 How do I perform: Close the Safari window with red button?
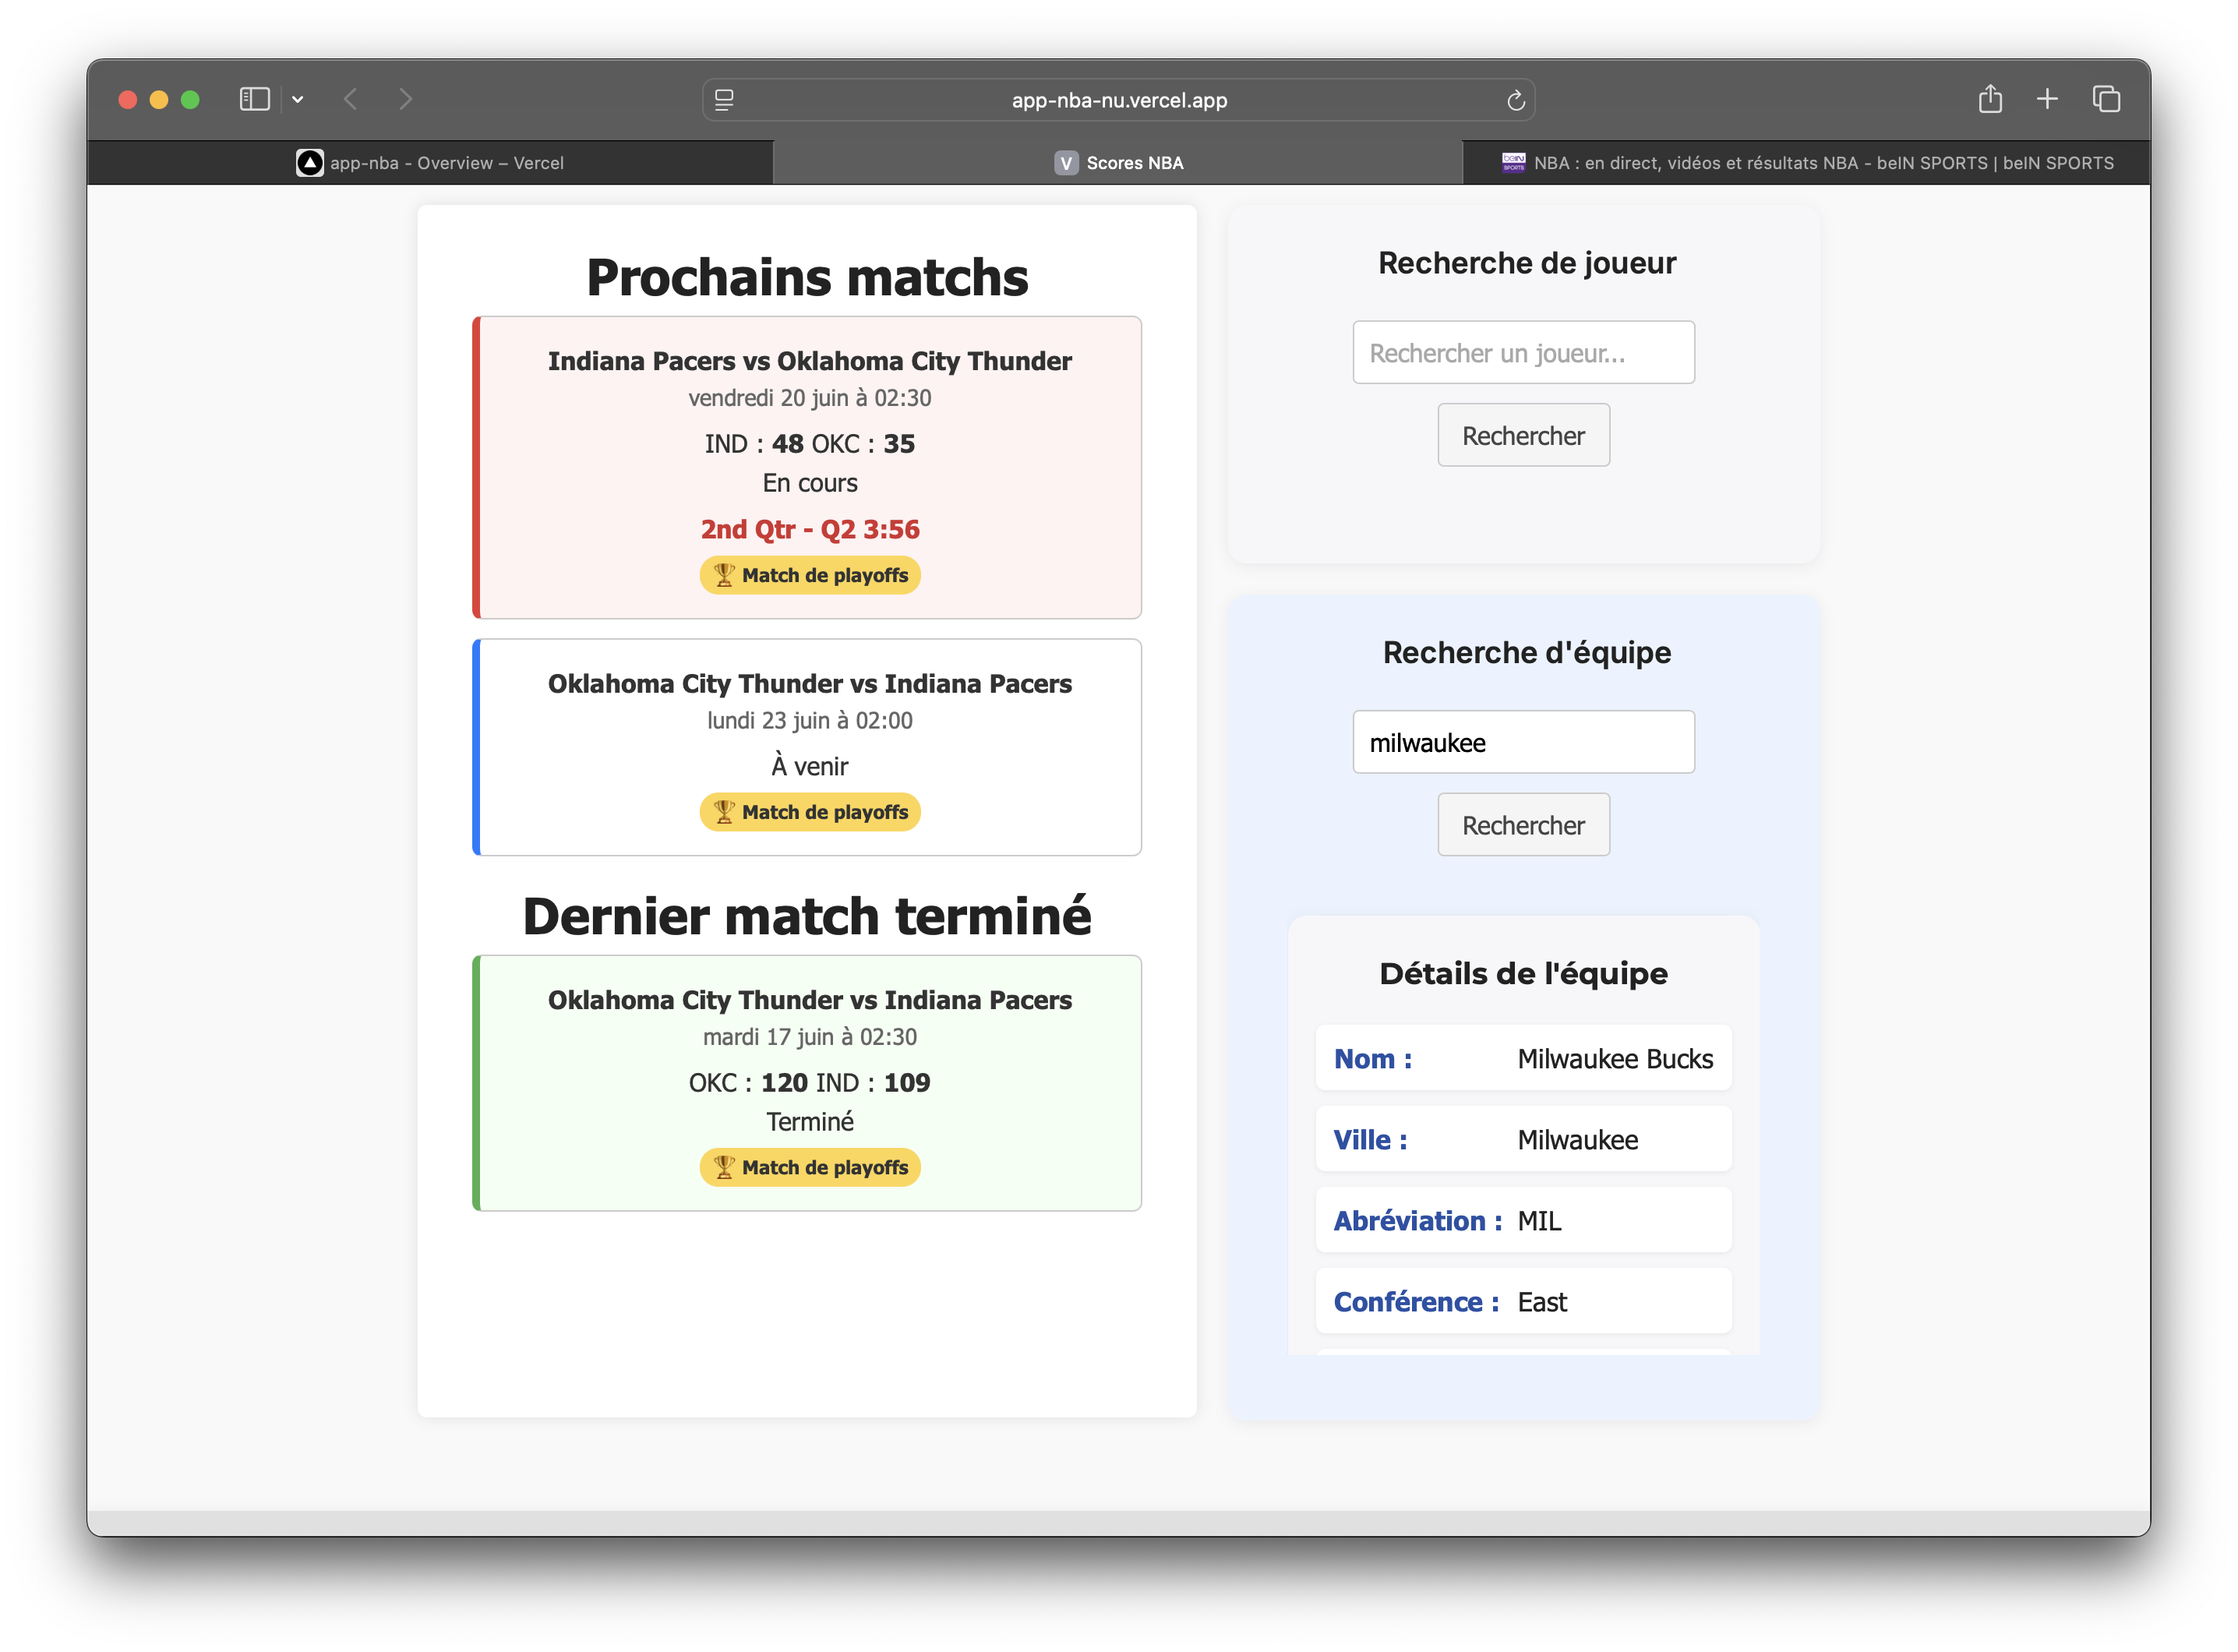128,99
